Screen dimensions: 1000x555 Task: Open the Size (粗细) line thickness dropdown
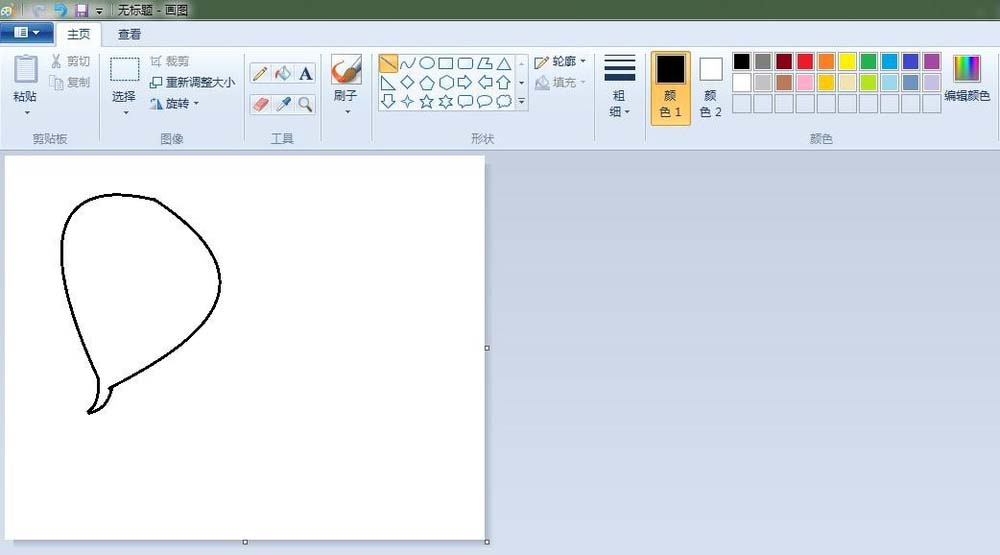619,86
